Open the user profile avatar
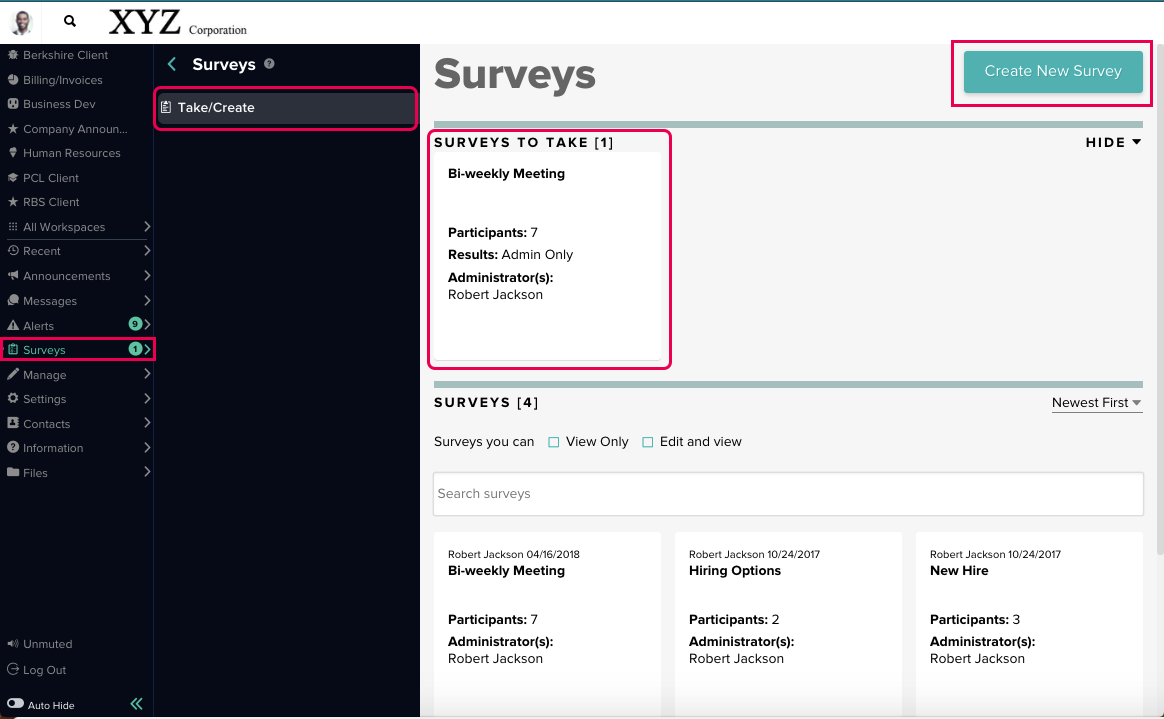This screenshot has width=1164, height=719. (22, 22)
